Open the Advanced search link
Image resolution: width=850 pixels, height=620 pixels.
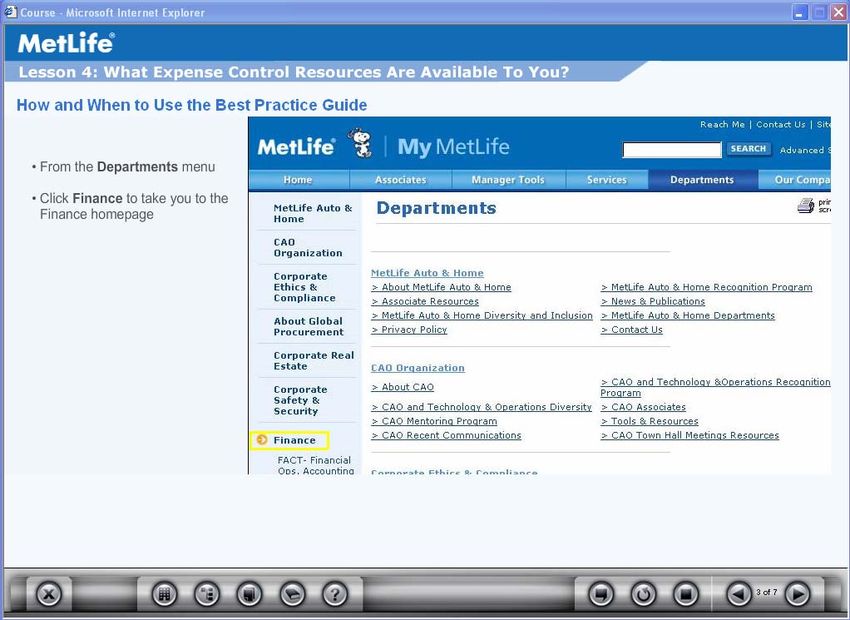(805, 150)
